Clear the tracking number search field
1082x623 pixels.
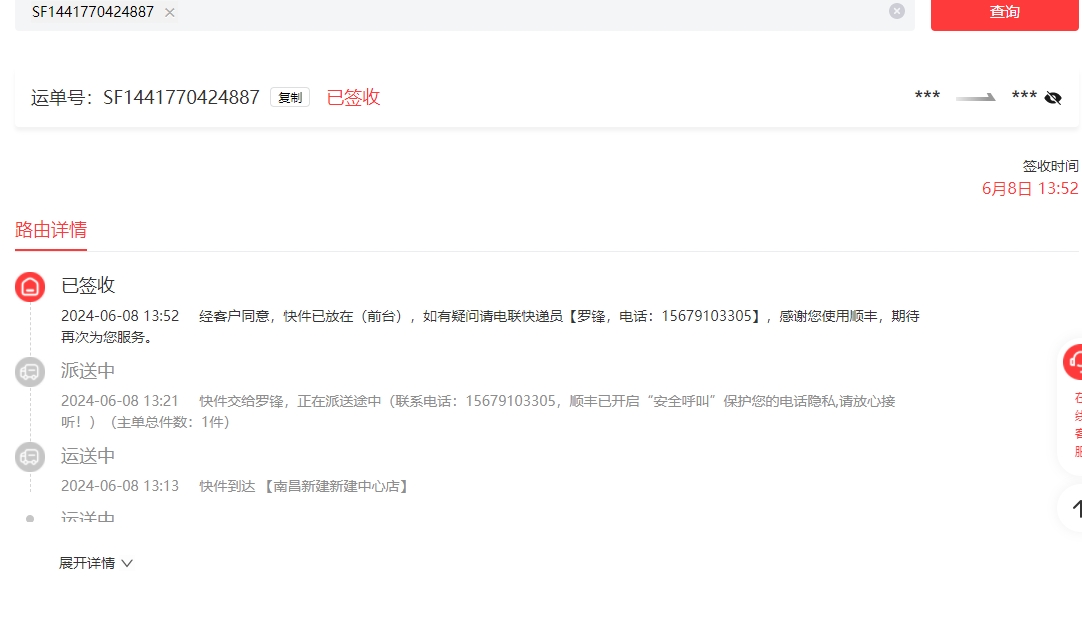tap(896, 11)
